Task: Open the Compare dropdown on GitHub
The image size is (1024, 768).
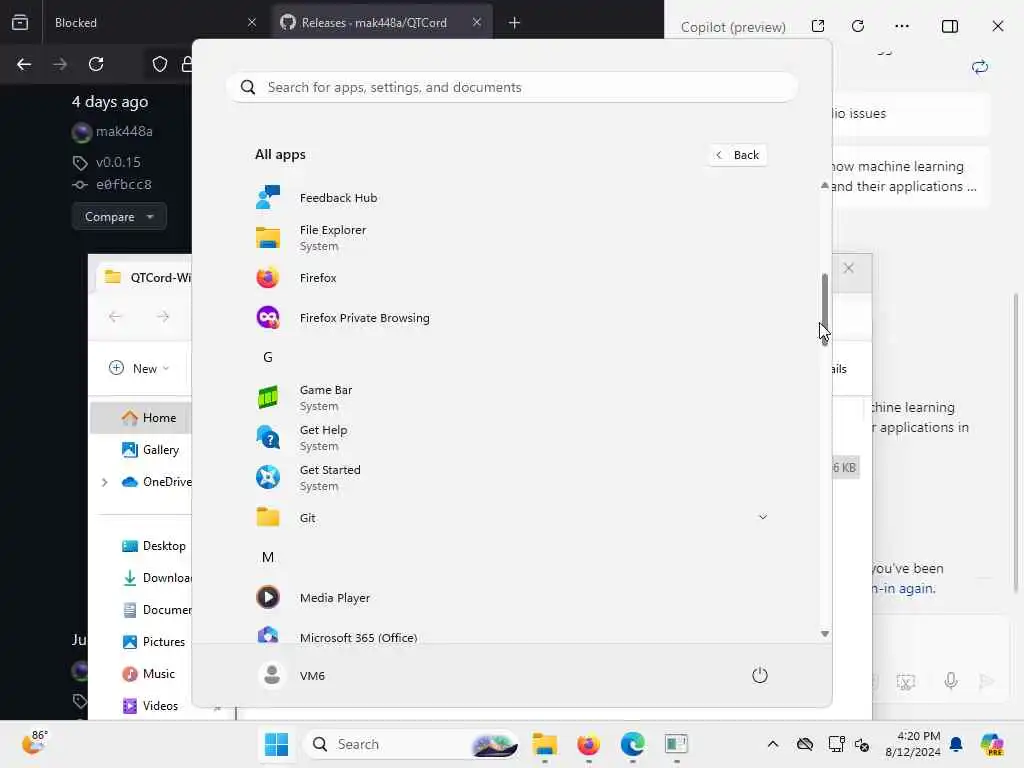Action: 119,217
